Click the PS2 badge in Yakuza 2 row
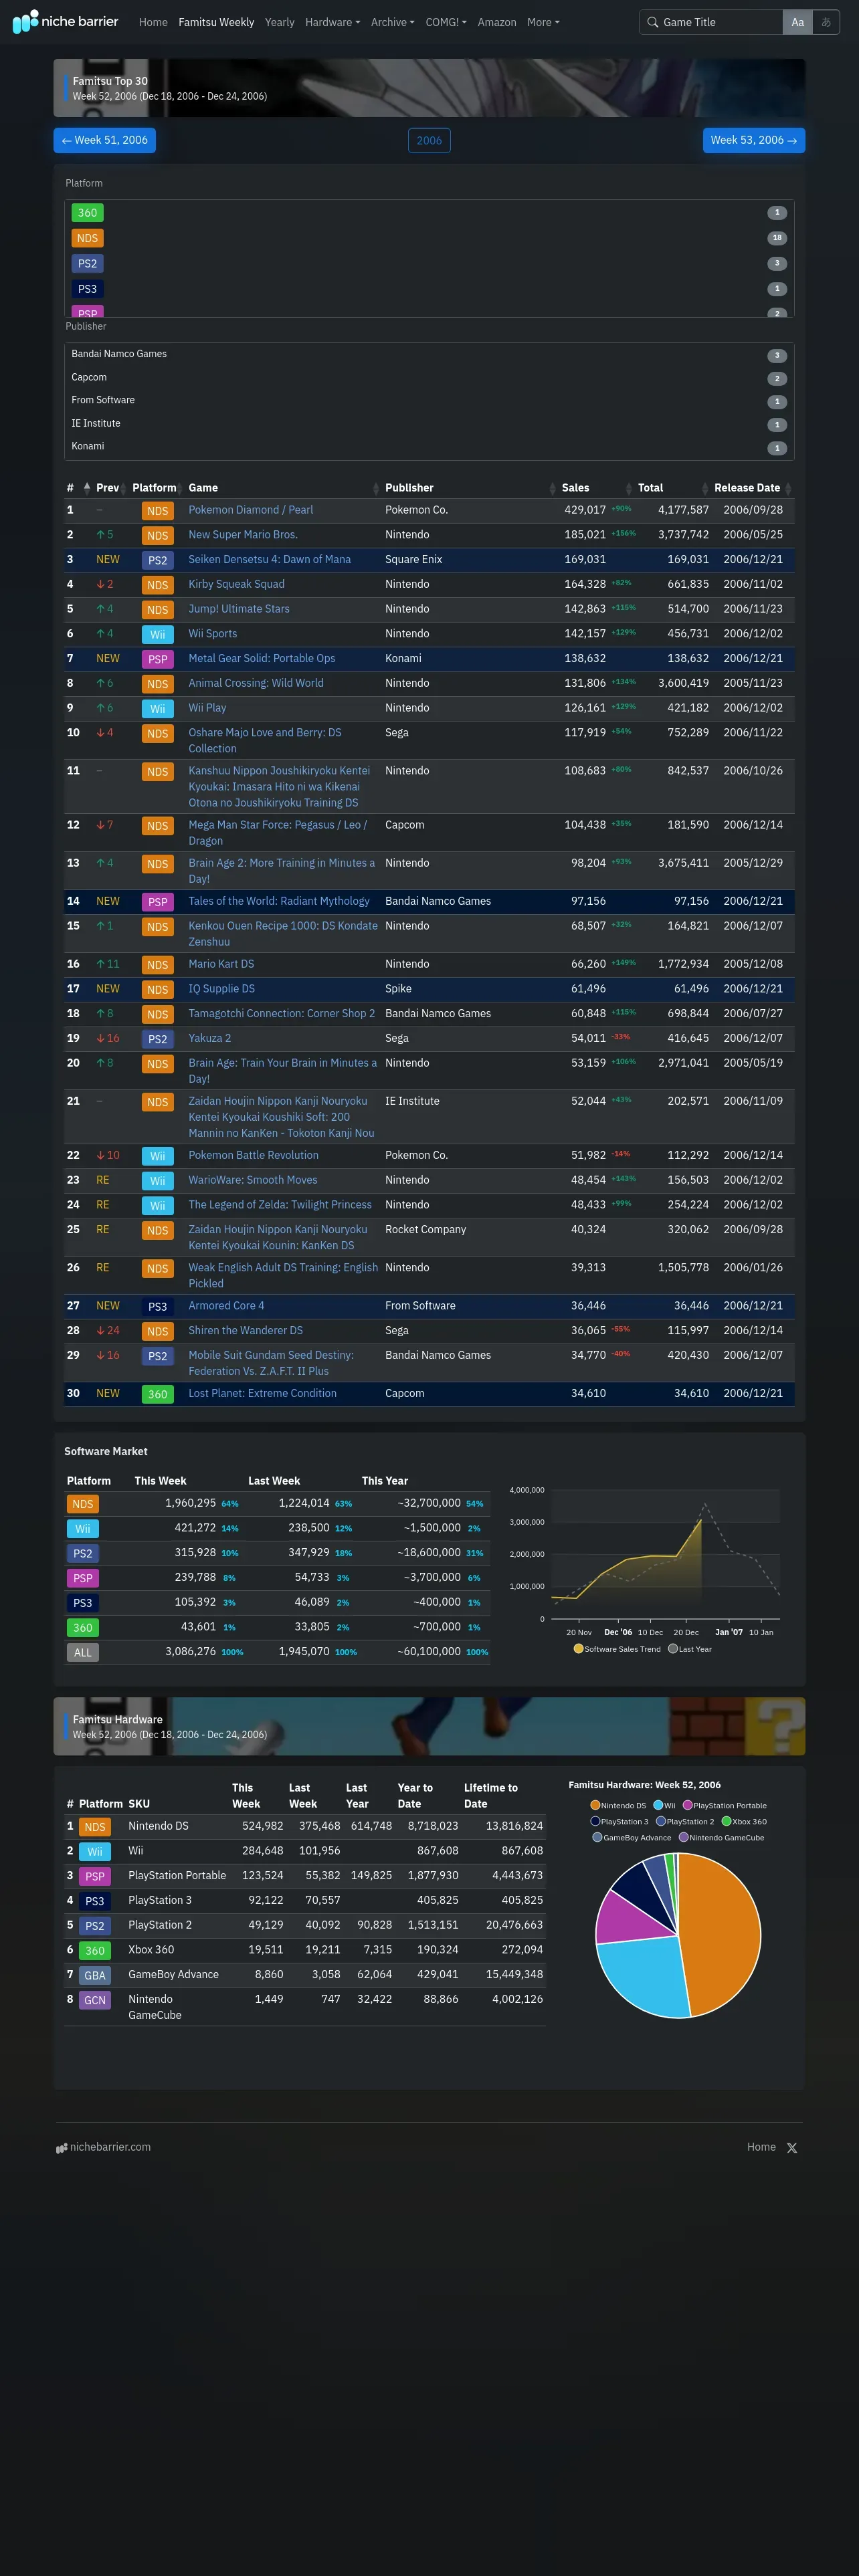Screen dimensions: 859x2576 (158, 1039)
